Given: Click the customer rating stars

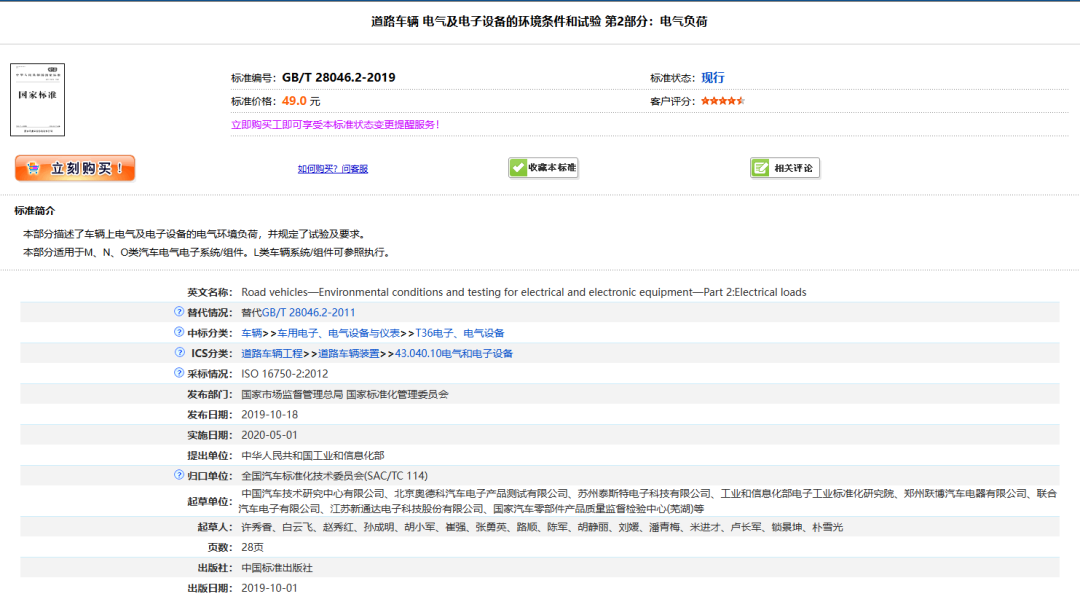Looking at the screenshot, I should pos(722,101).
